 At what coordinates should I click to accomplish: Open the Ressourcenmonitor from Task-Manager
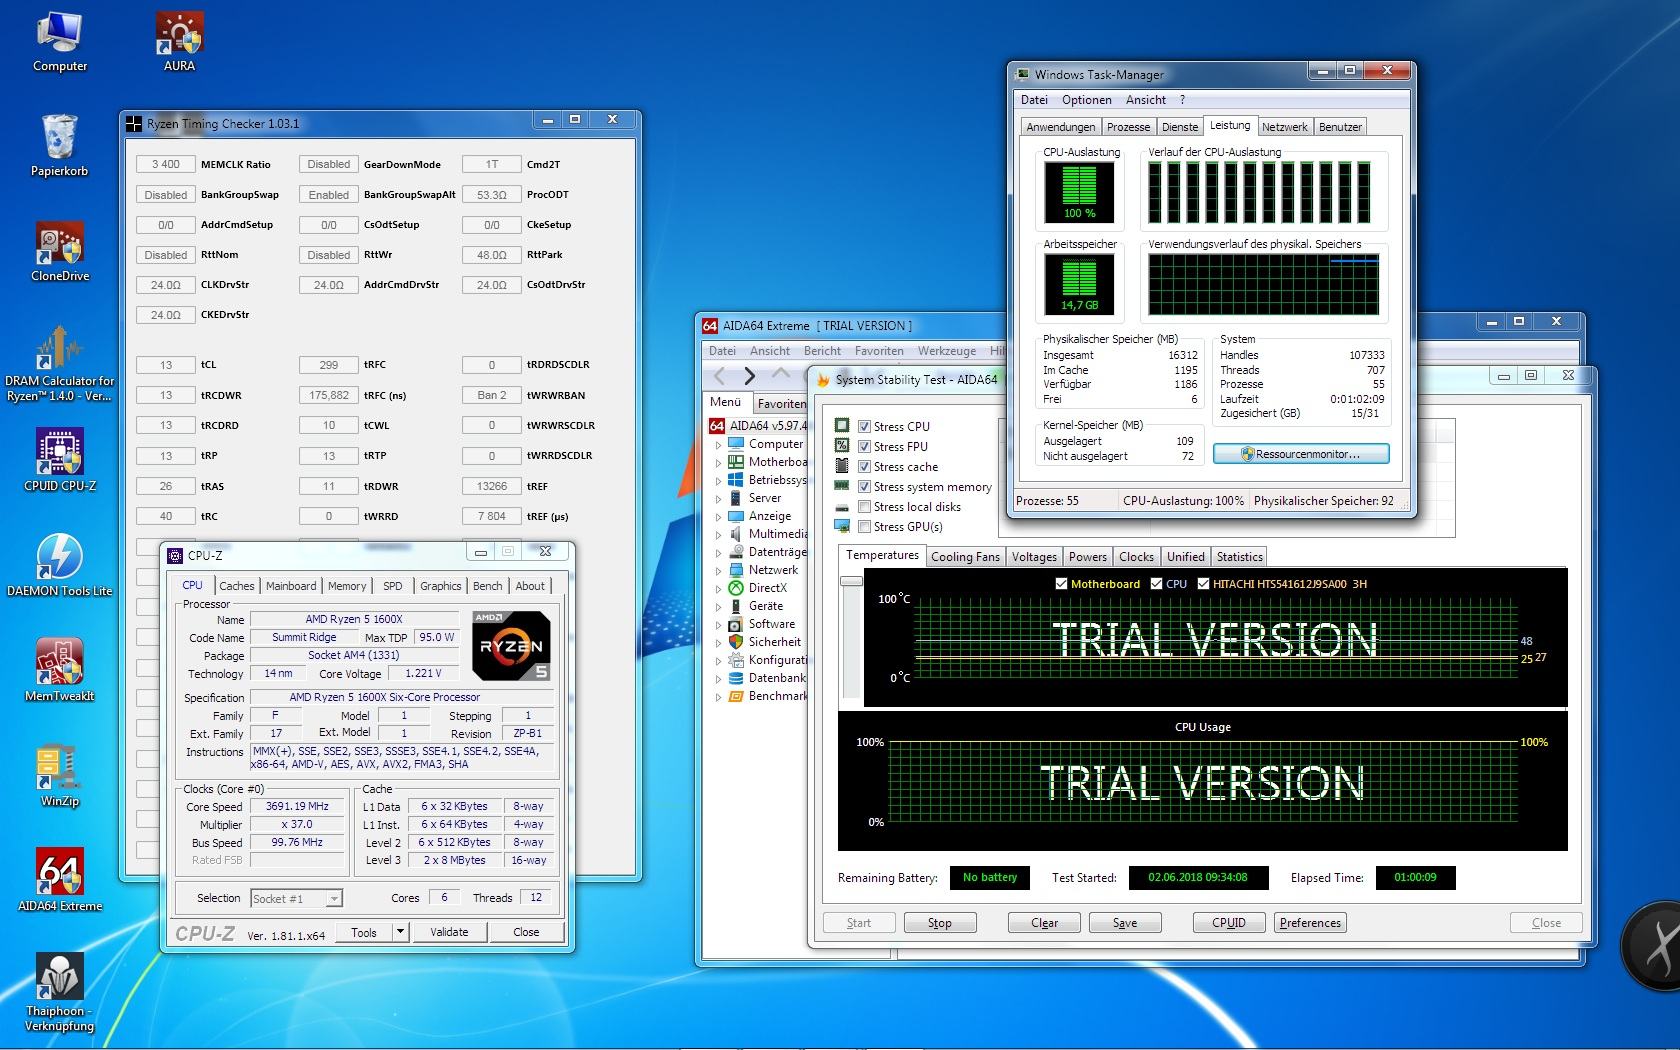tap(1301, 454)
